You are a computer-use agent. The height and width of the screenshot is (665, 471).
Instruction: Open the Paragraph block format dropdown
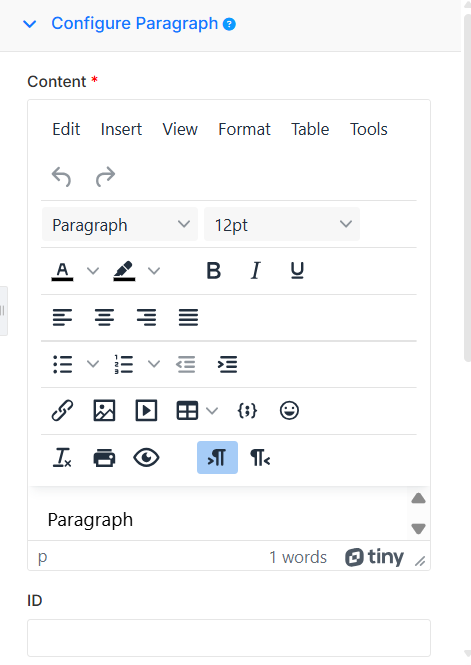point(120,224)
